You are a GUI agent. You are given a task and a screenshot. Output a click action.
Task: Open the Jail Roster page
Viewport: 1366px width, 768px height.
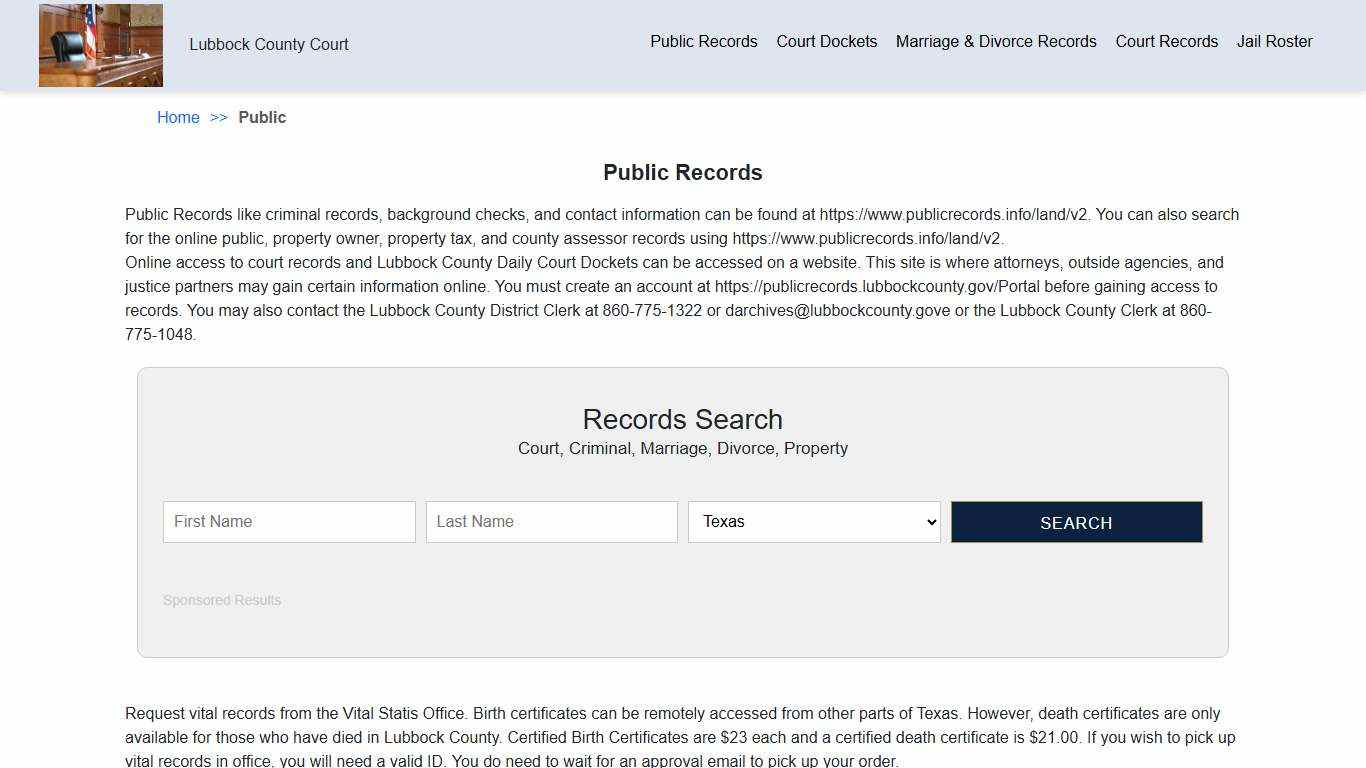1274,41
